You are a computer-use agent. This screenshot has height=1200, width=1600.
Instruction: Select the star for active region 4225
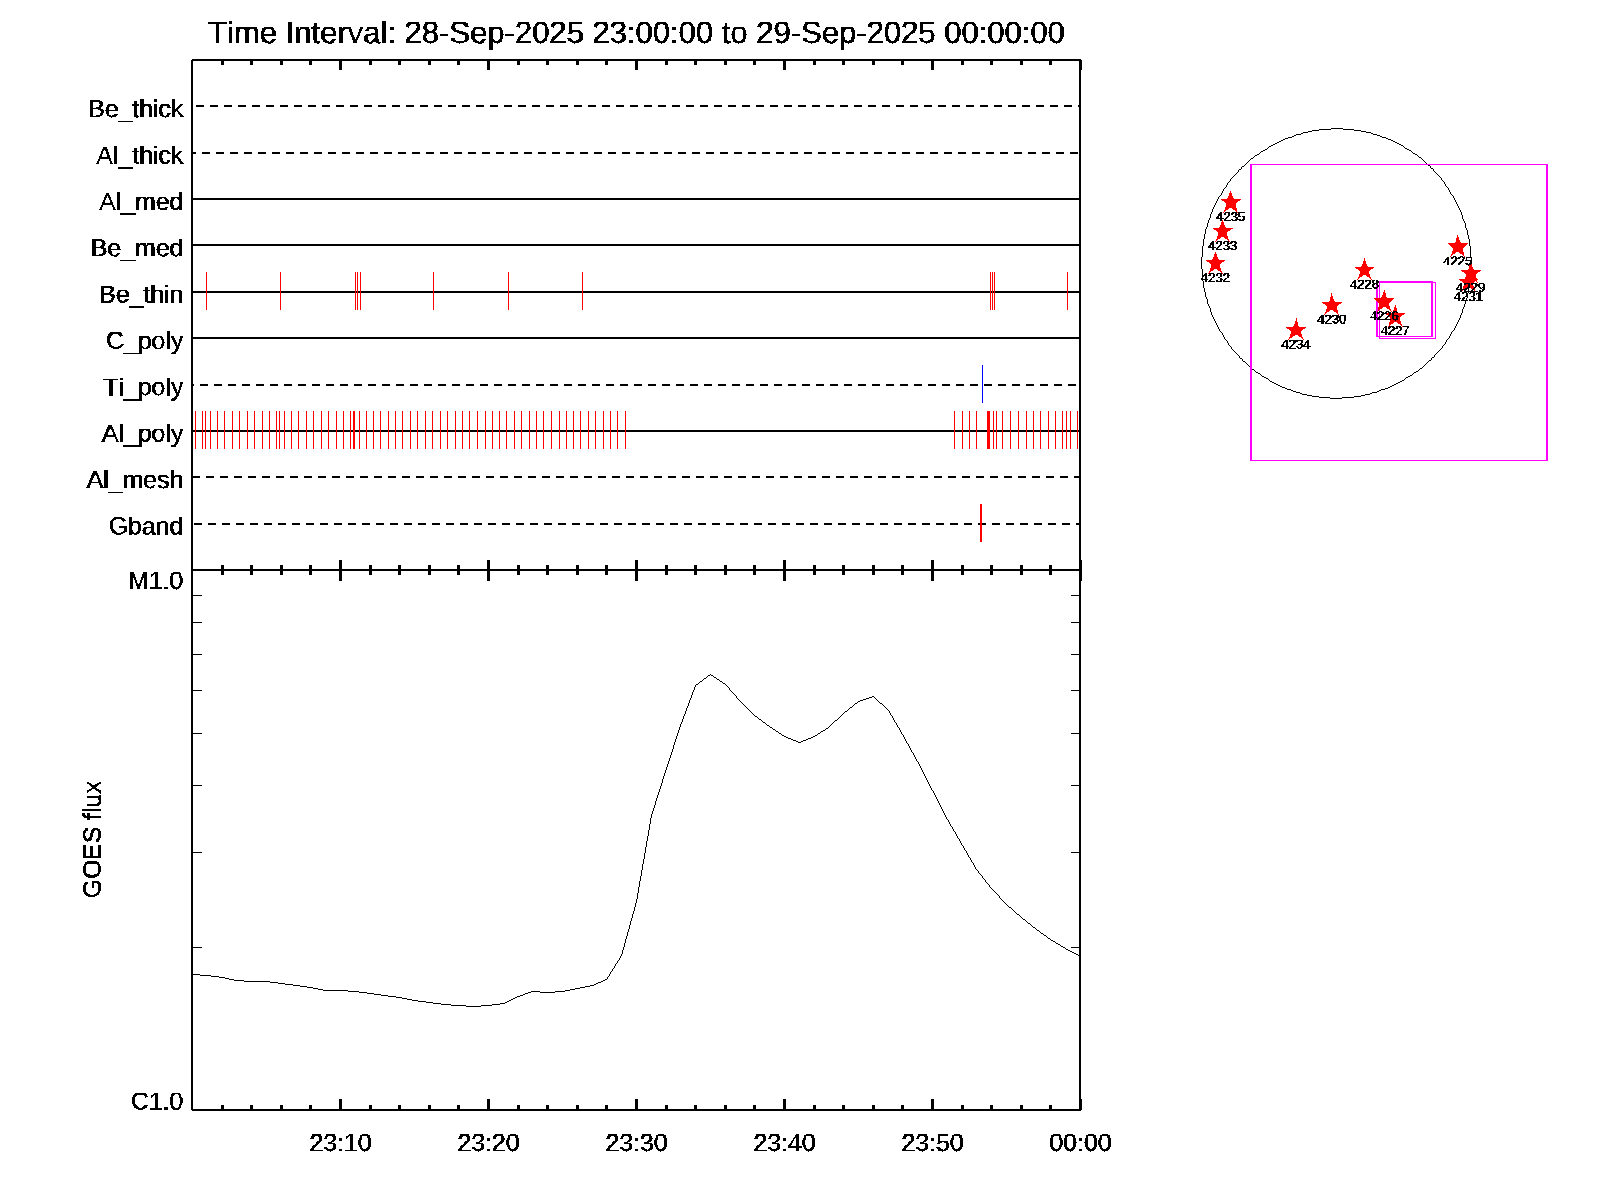coord(1457,247)
